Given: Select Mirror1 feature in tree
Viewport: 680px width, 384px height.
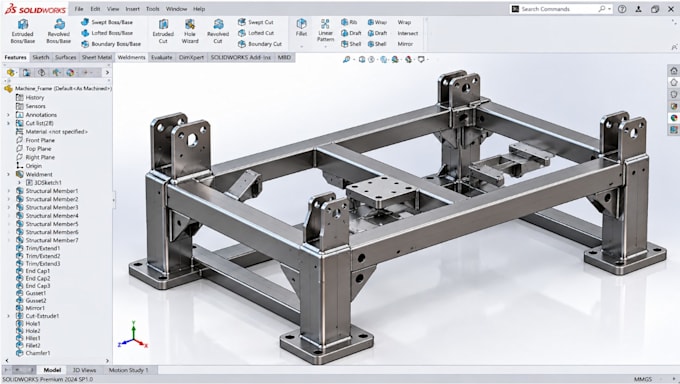Looking at the screenshot, I should (x=30, y=308).
